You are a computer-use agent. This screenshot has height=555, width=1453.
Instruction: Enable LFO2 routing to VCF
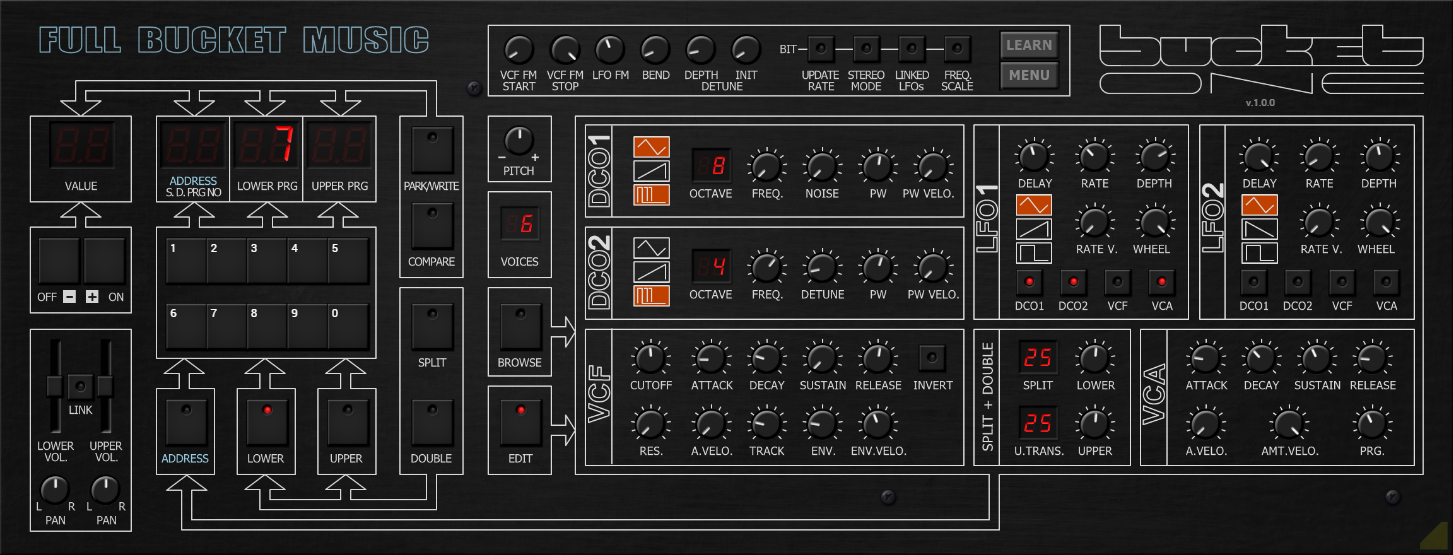1342,281
